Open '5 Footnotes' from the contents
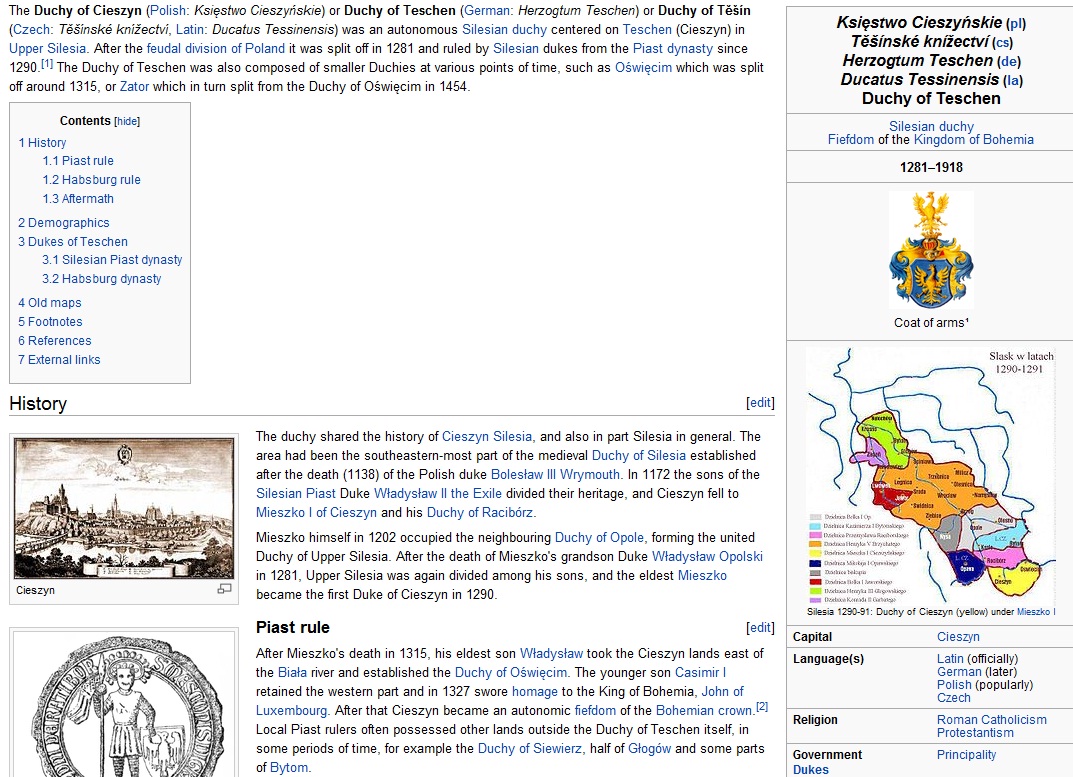The width and height of the screenshot is (1073, 777). pyautogui.click(x=51, y=322)
